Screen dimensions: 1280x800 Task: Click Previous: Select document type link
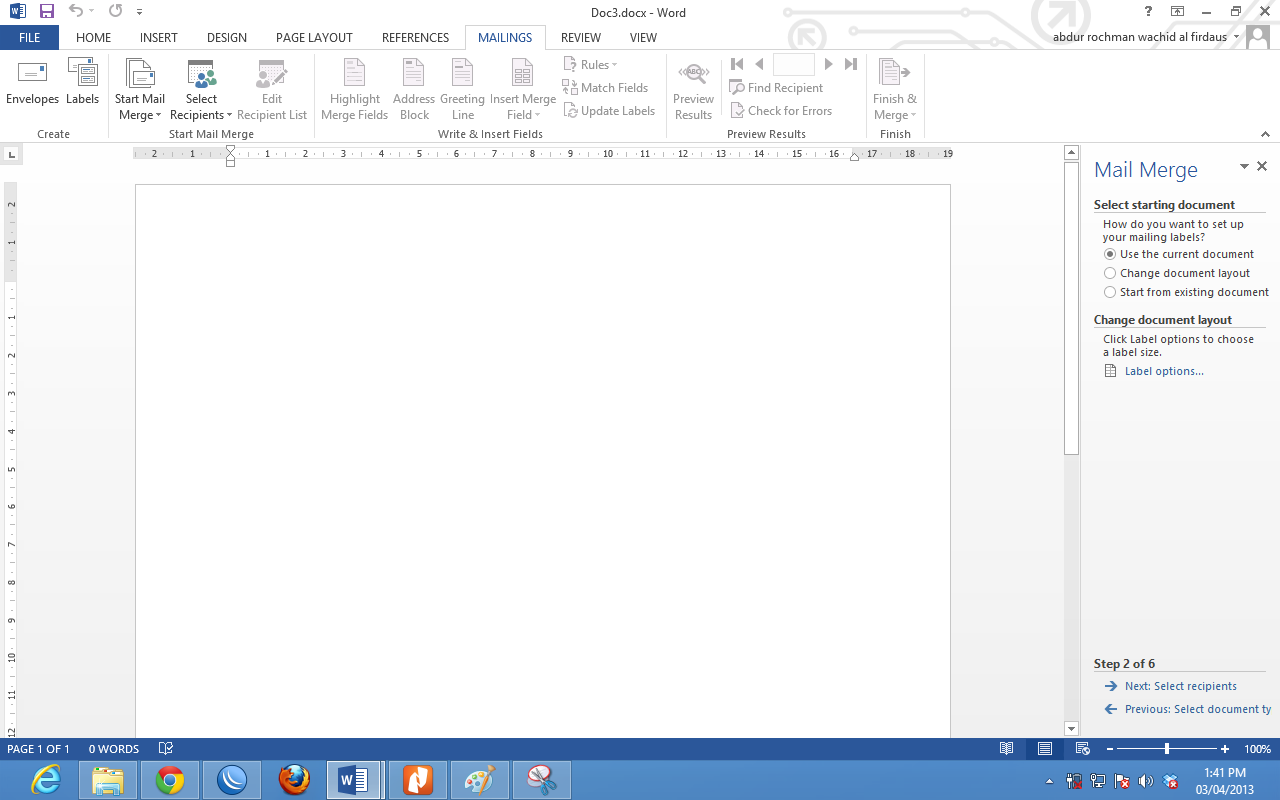(1198, 709)
